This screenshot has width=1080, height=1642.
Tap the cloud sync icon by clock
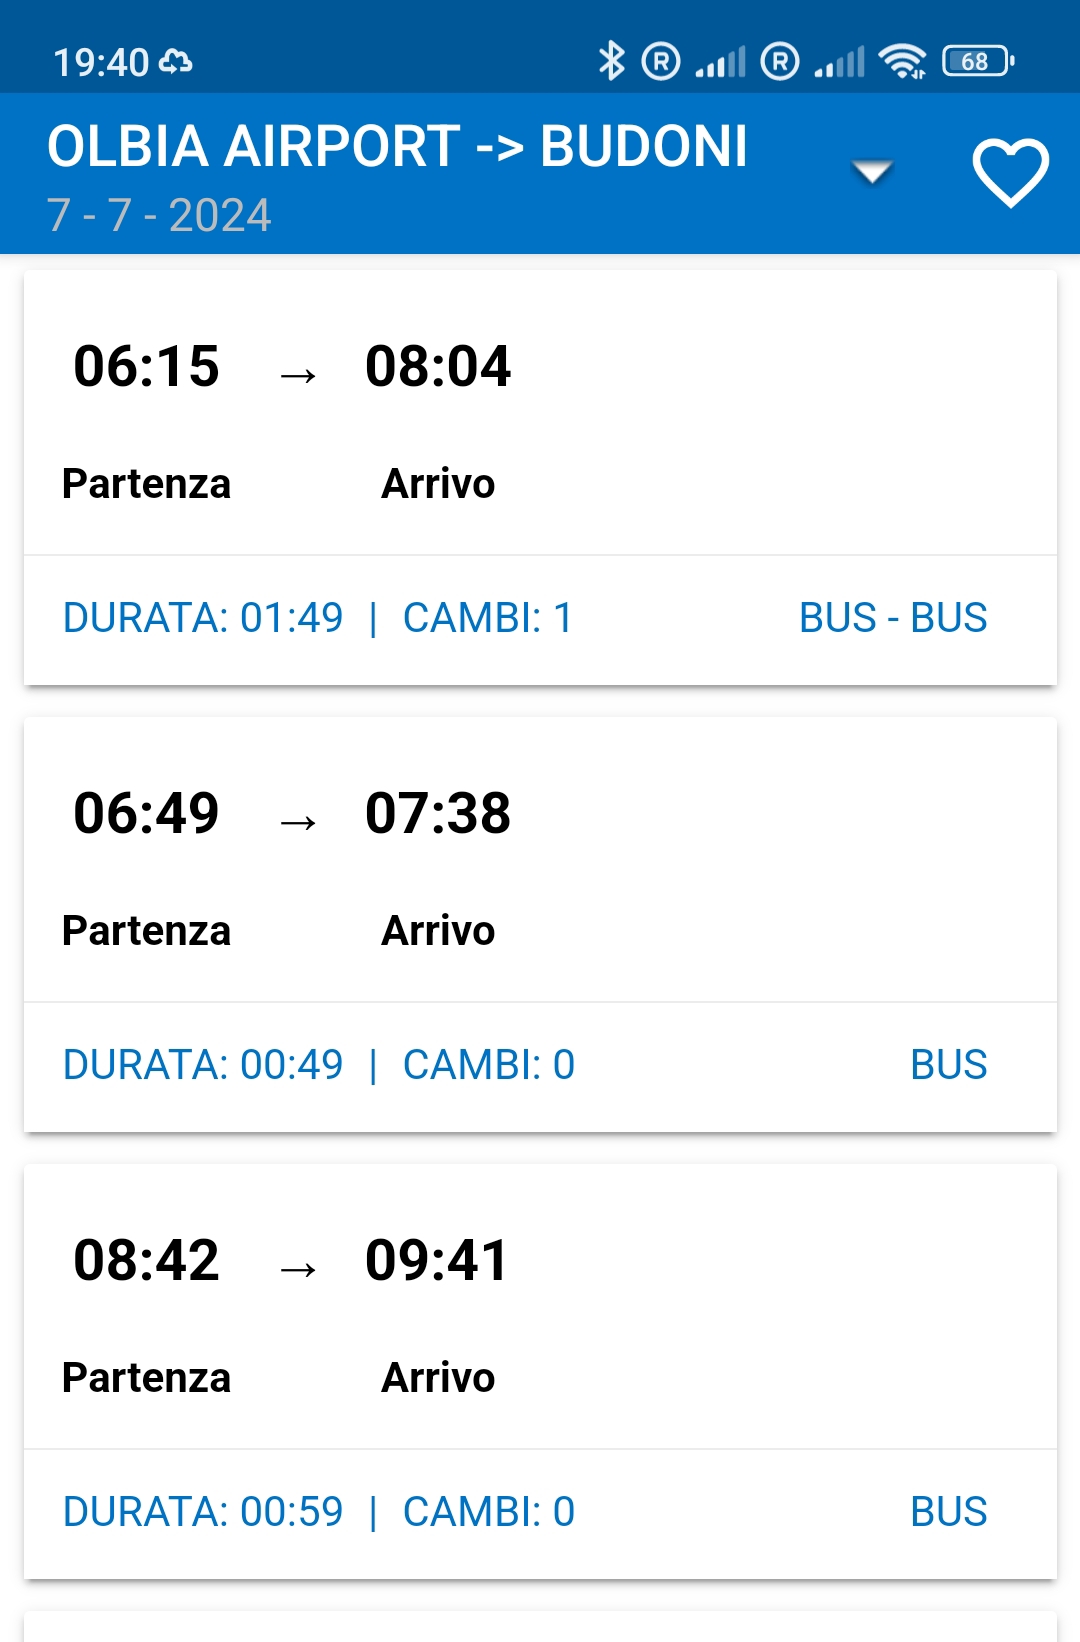pyautogui.click(x=176, y=62)
